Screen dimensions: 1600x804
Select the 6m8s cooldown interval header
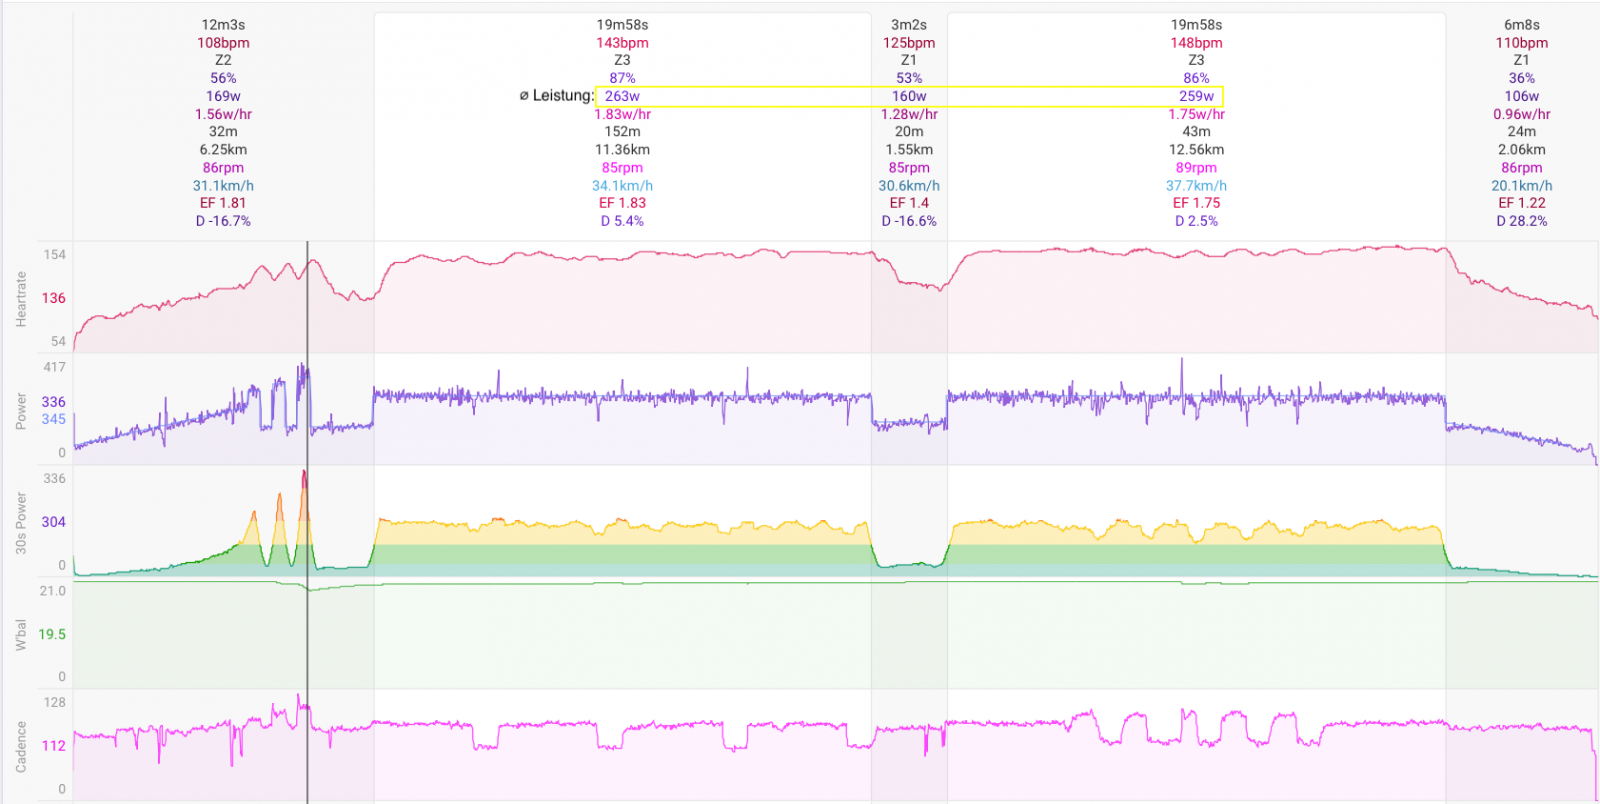click(x=1521, y=25)
